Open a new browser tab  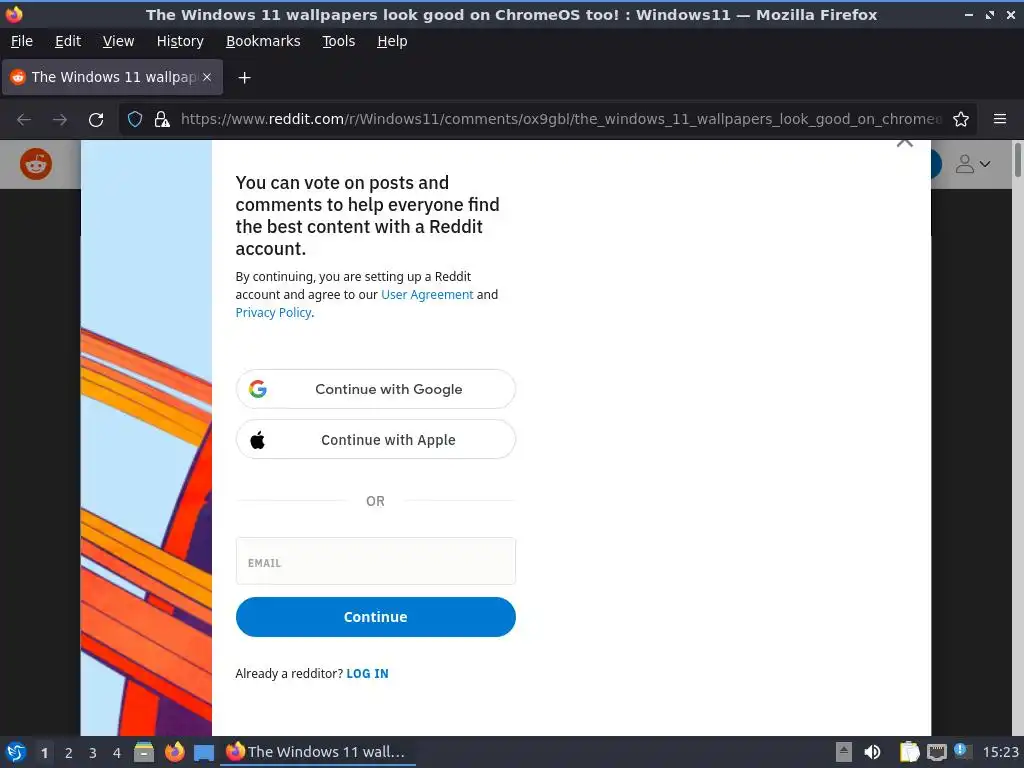[x=244, y=78]
